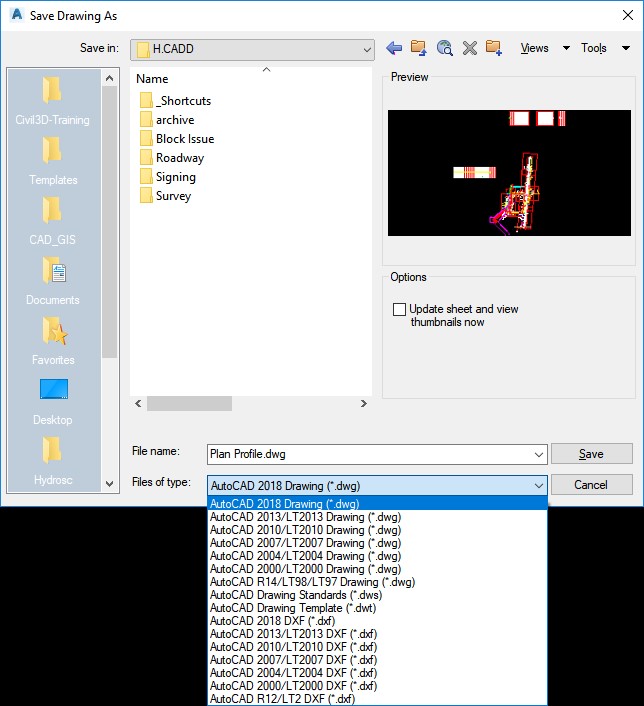644x706 pixels.
Task: Click the Search the Web icon
Action: [444, 48]
